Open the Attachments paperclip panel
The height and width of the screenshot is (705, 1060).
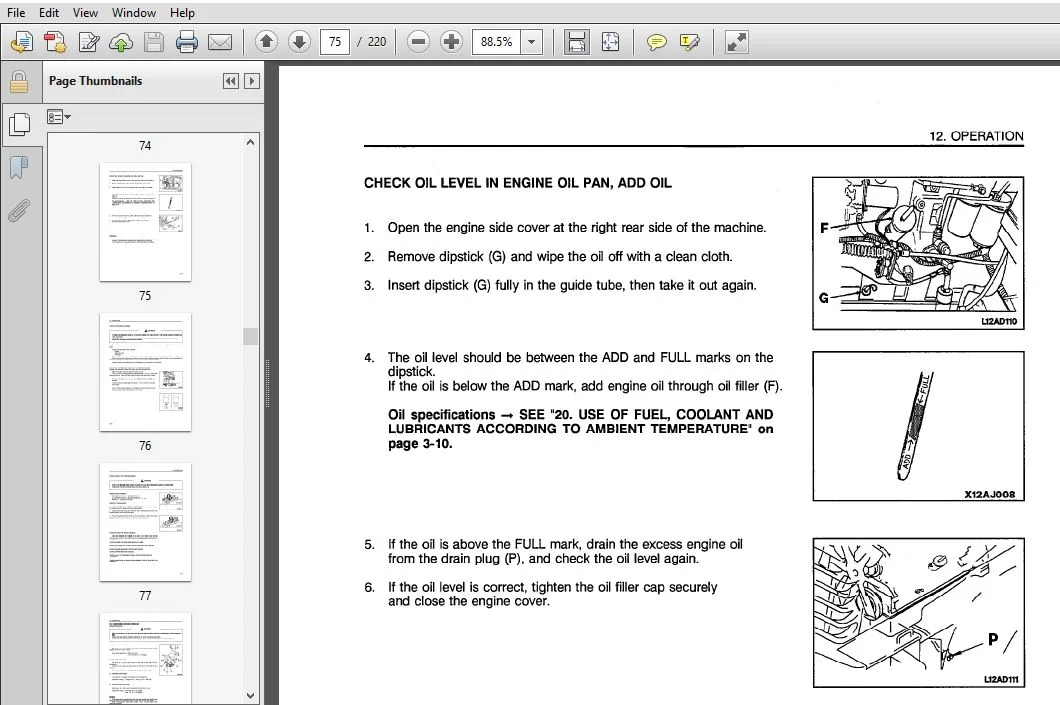tap(19, 211)
